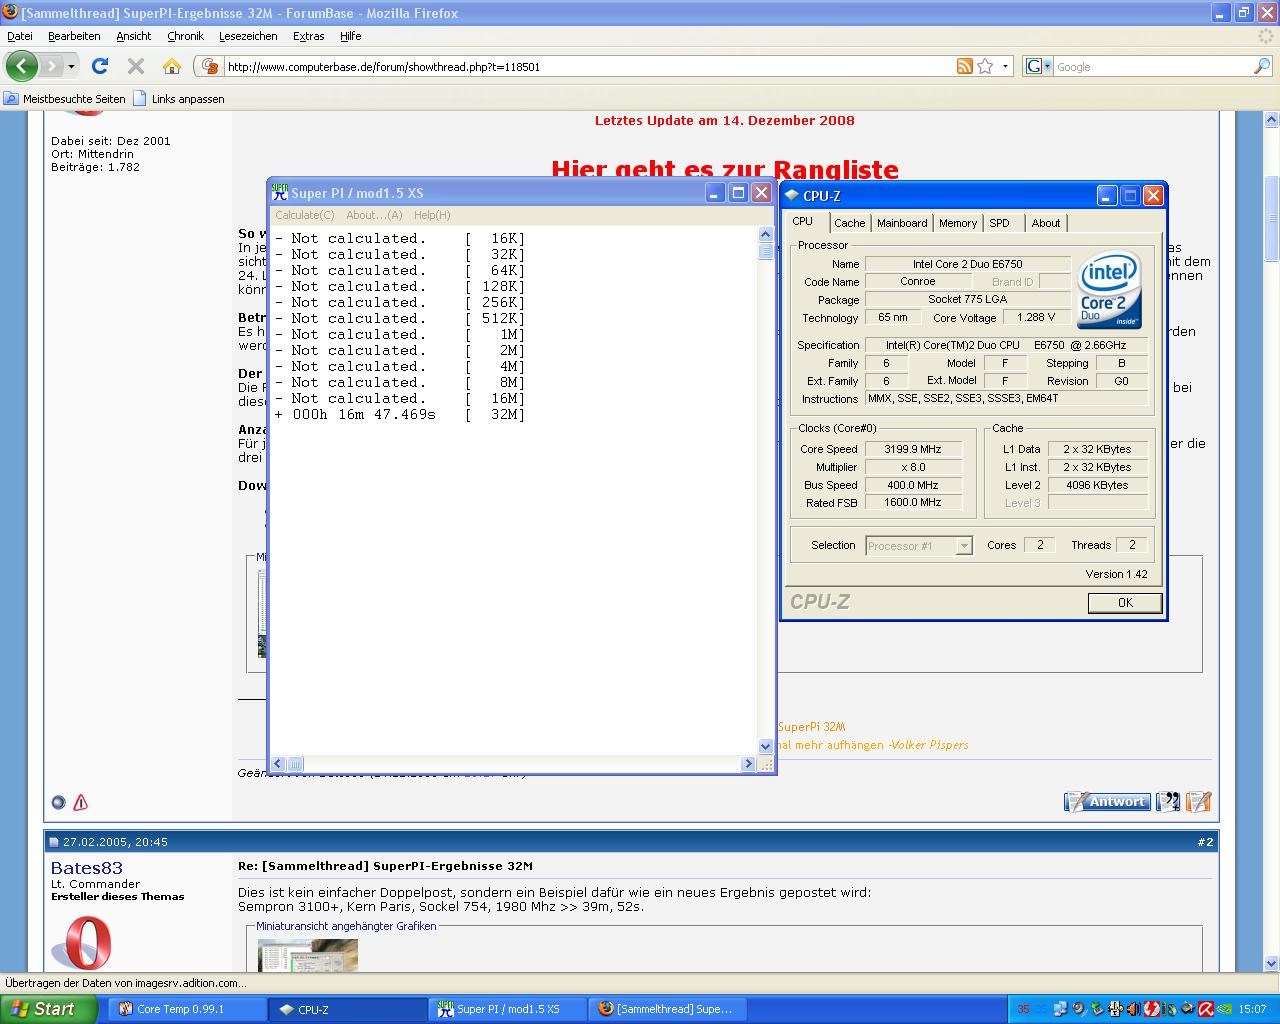
Task: Open Help(H) menu in Super PI
Action: coord(432,215)
